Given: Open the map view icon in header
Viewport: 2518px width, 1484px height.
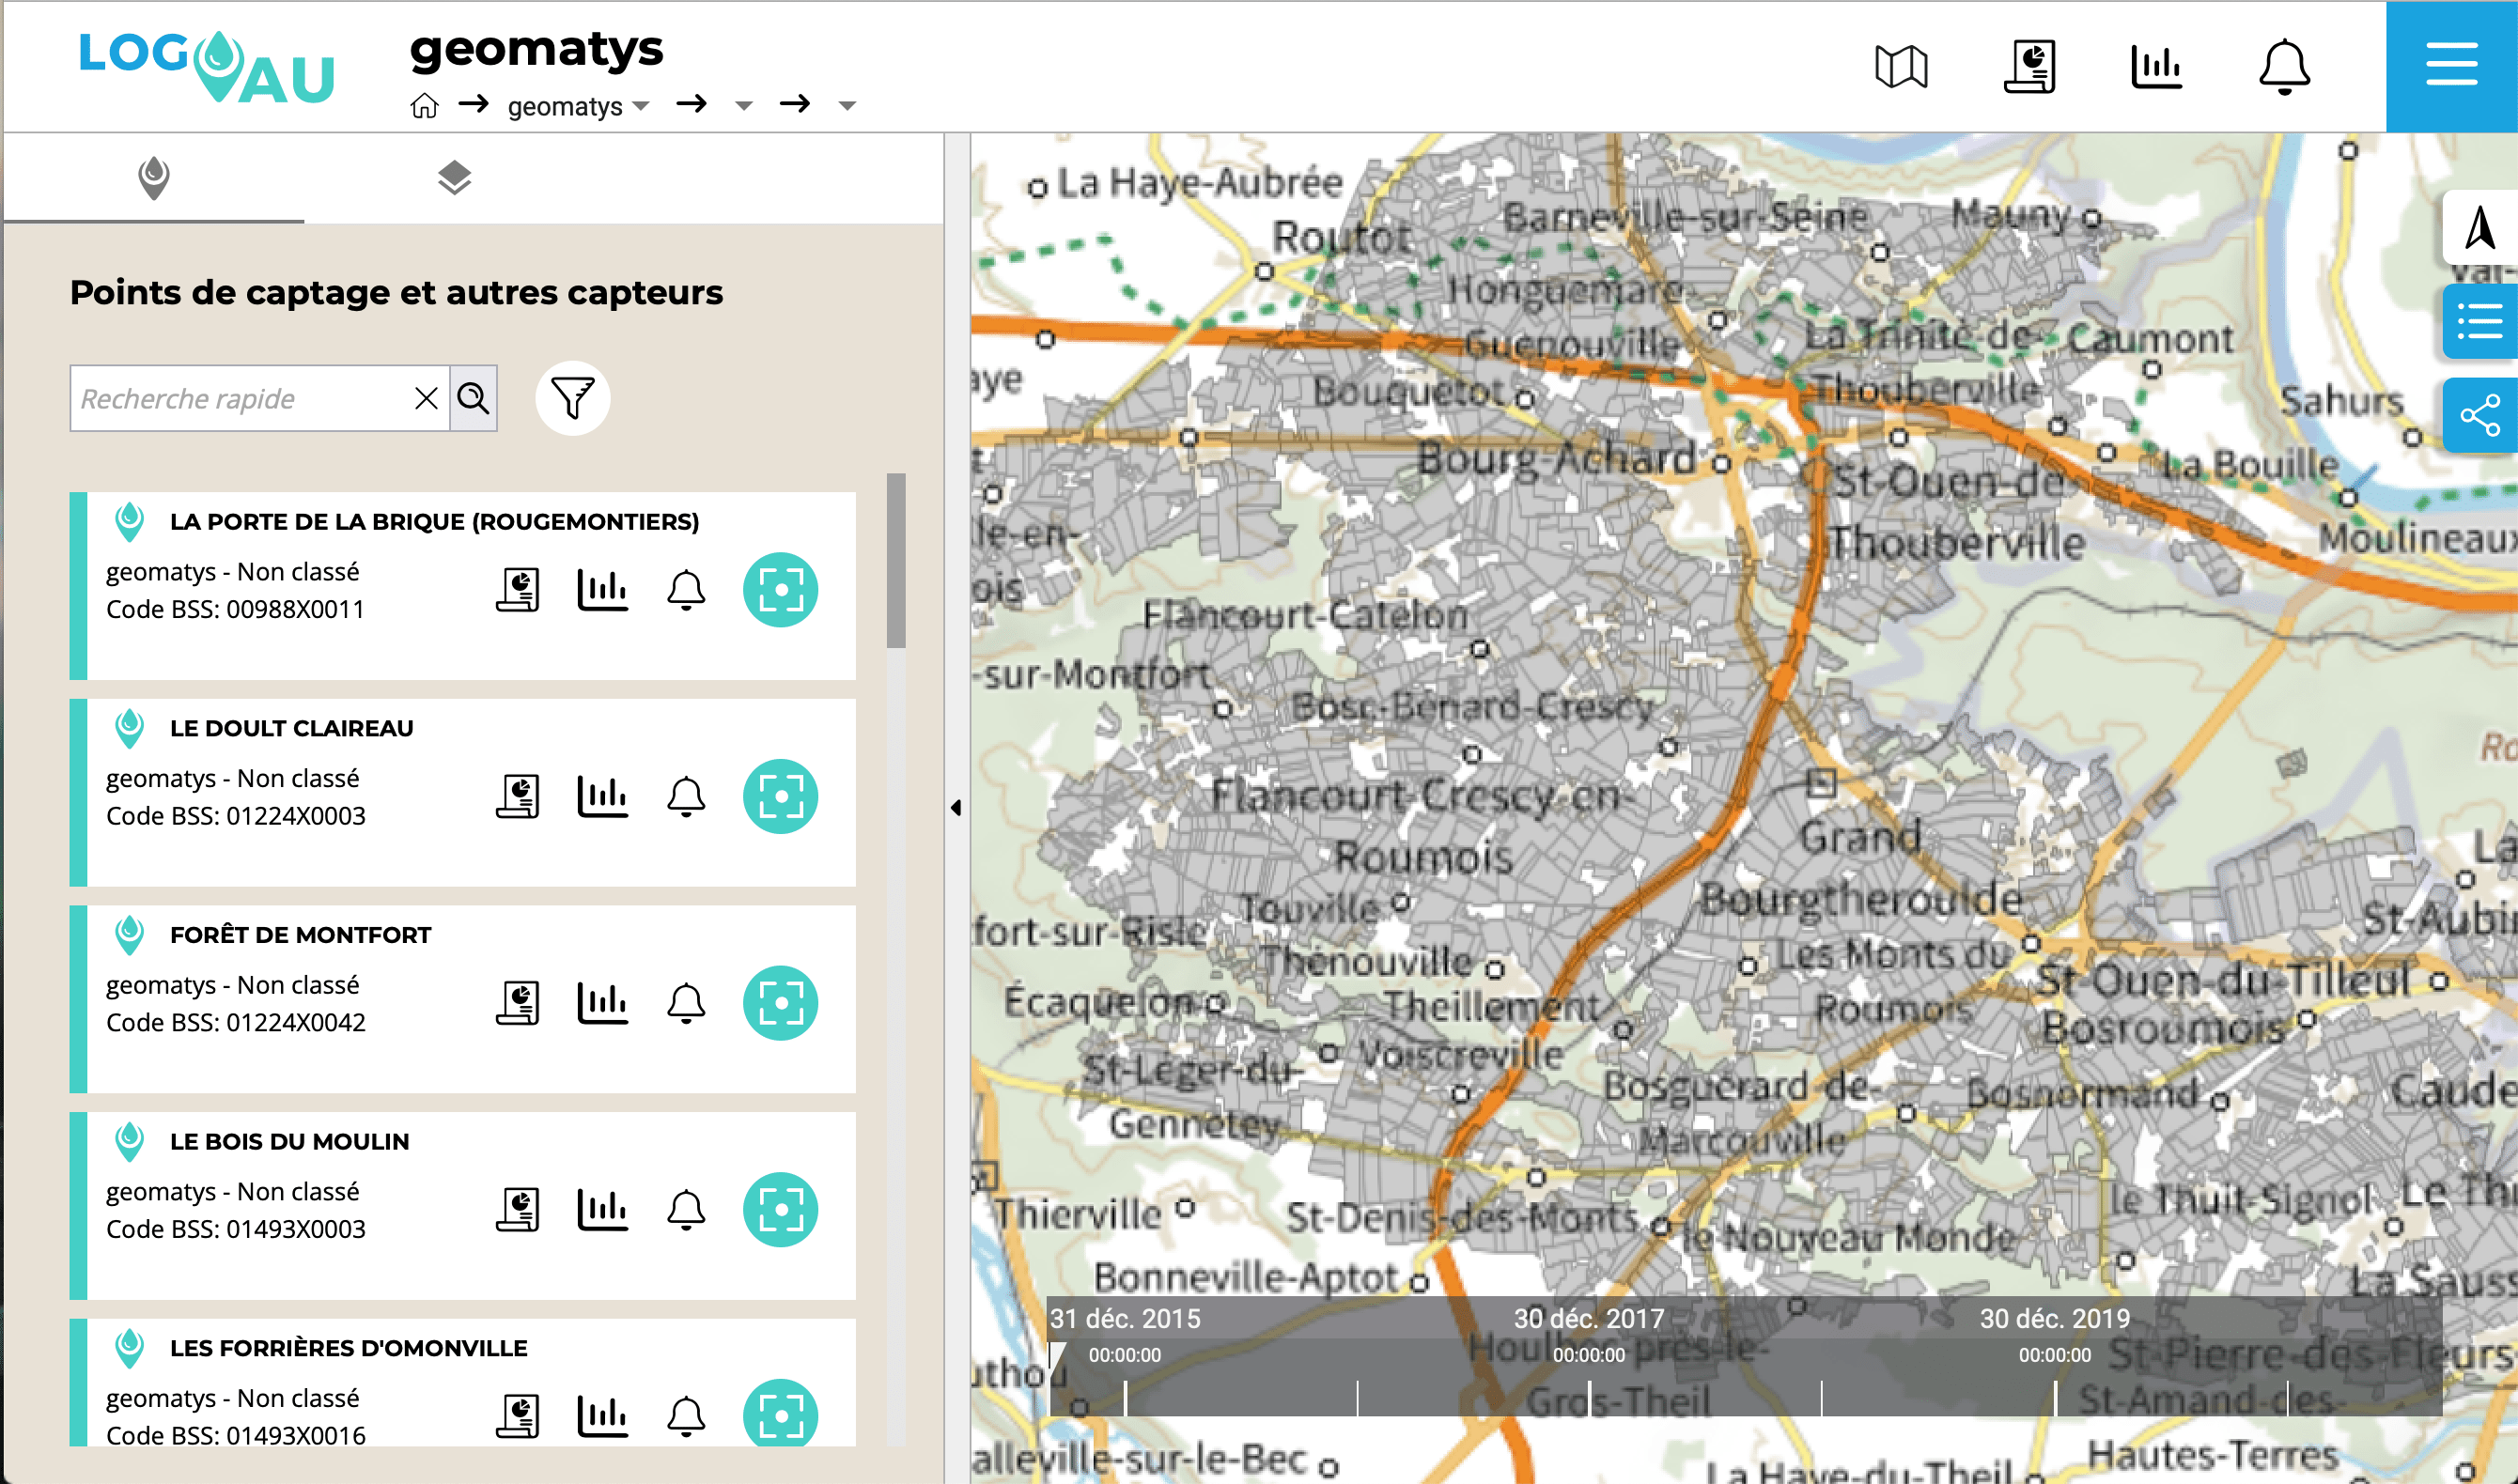Looking at the screenshot, I should click(x=1901, y=67).
